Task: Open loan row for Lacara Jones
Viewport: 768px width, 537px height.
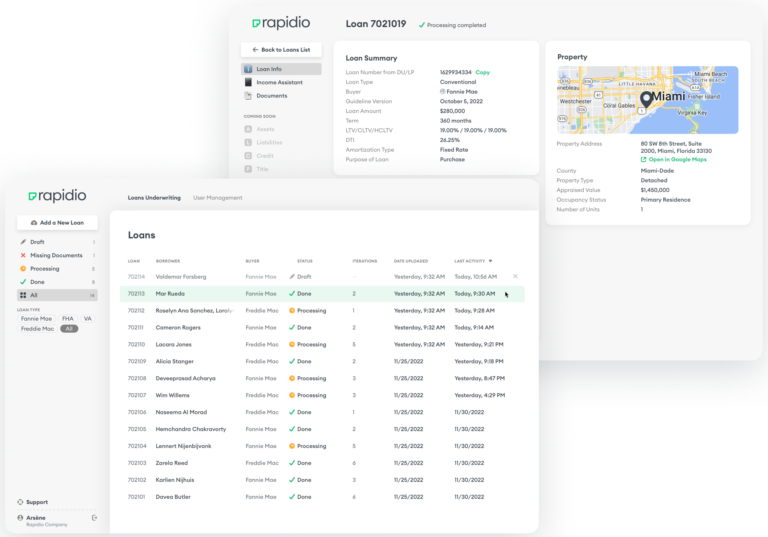Action: coord(322,344)
